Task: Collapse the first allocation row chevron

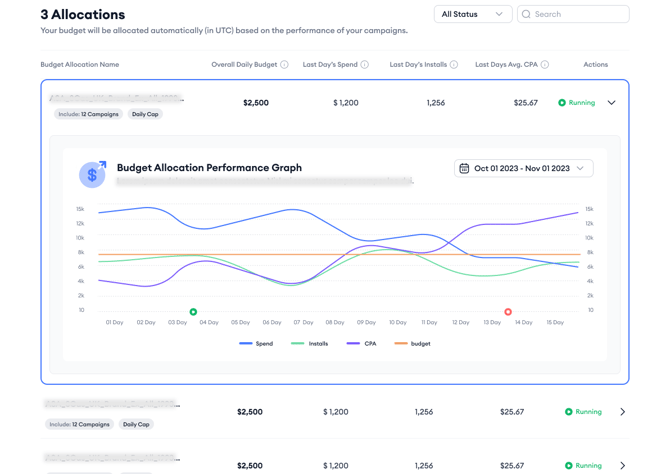Action: (611, 103)
